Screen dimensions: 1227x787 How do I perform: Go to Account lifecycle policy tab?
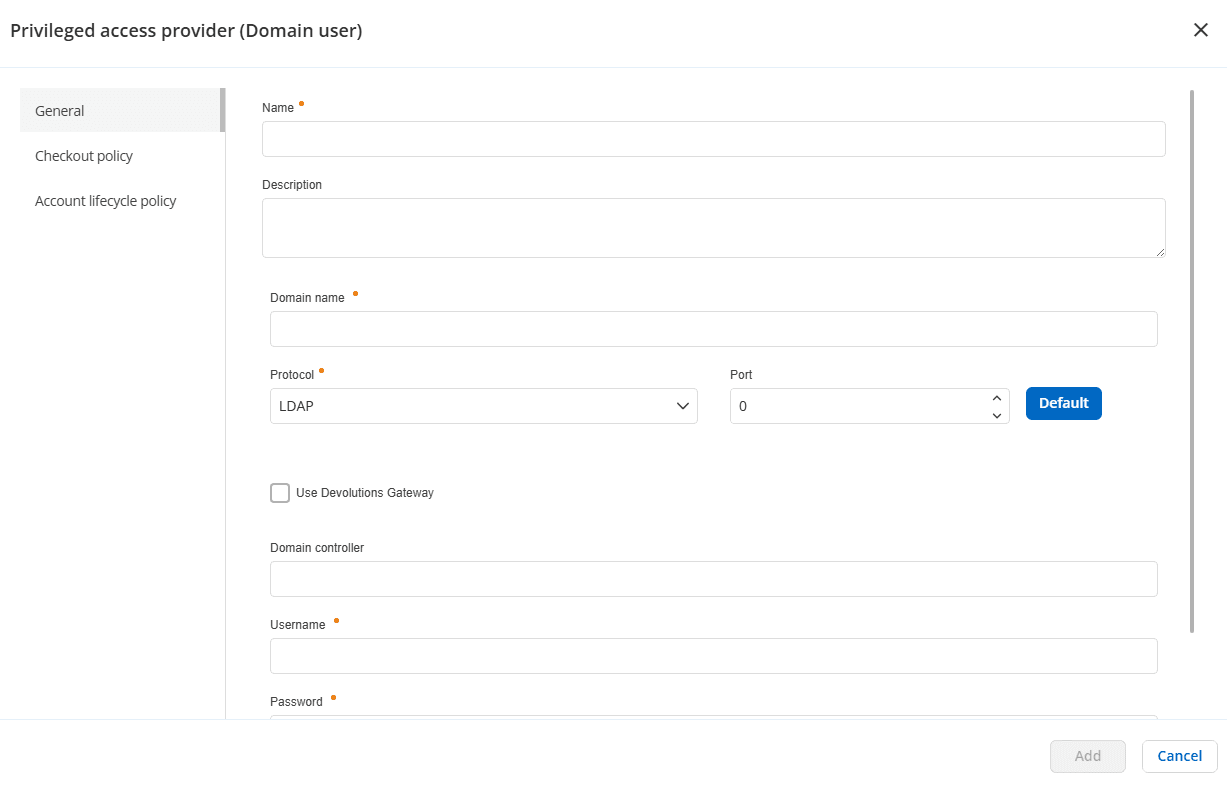click(105, 201)
